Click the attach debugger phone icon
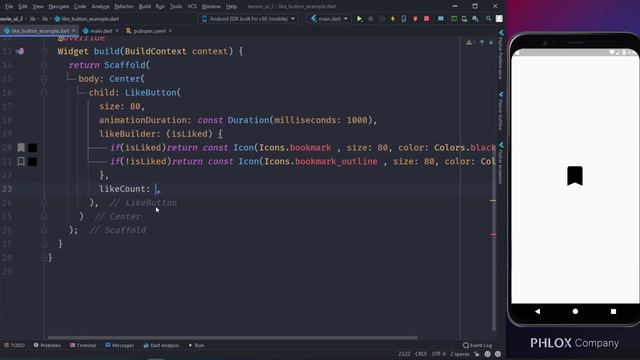 click(x=404, y=19)
